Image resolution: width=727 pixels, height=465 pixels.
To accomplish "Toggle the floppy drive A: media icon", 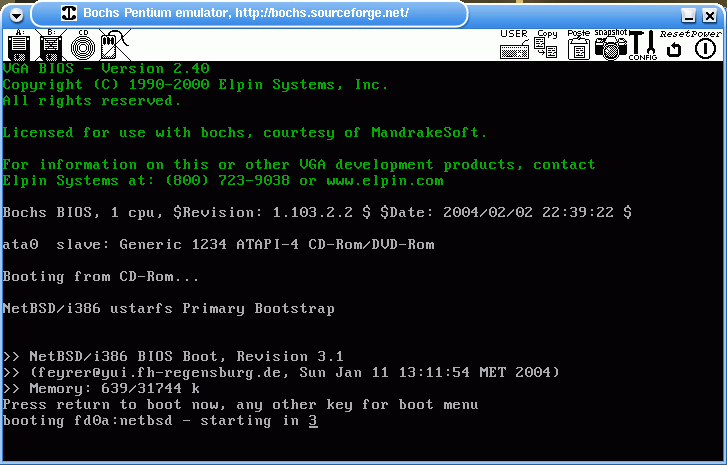I will pyautogui.click(x=19, y=45).
